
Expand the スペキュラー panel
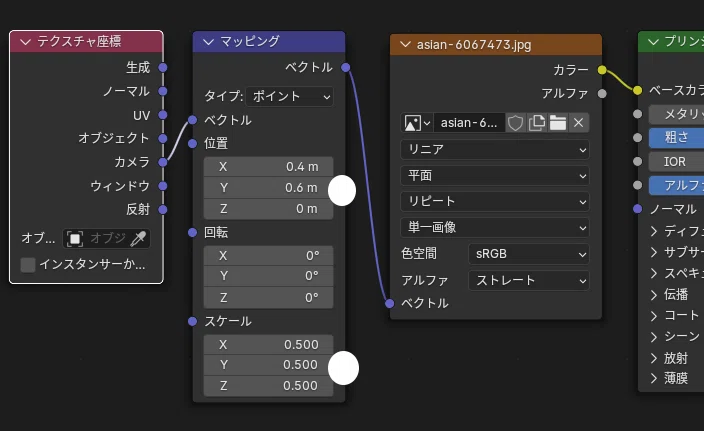tap(654, 273)
